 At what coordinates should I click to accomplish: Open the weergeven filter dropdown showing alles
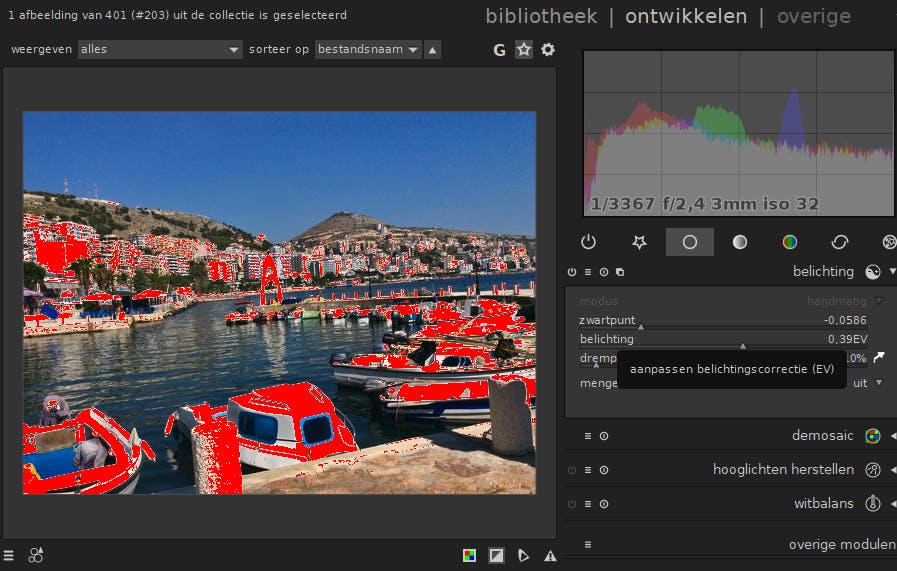(x=160, y=49)
